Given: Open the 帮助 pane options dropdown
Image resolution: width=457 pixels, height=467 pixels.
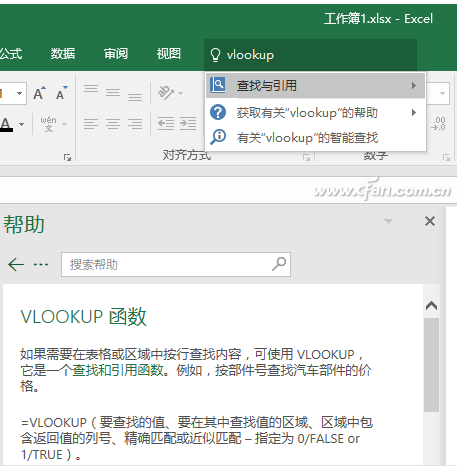Looking at the screenshot, I should (388, 221).
